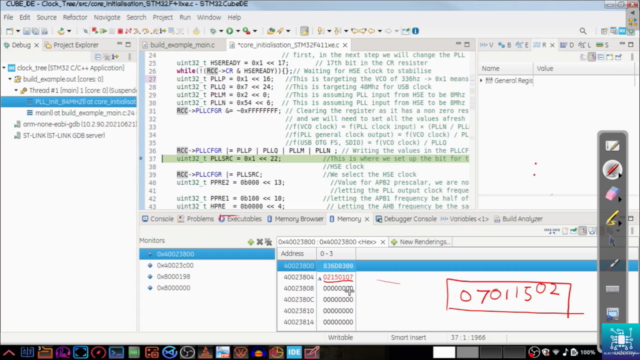Screen dimensions: 640x360
Task: Add a memory monitor with green plus
Action: [251, 242]
